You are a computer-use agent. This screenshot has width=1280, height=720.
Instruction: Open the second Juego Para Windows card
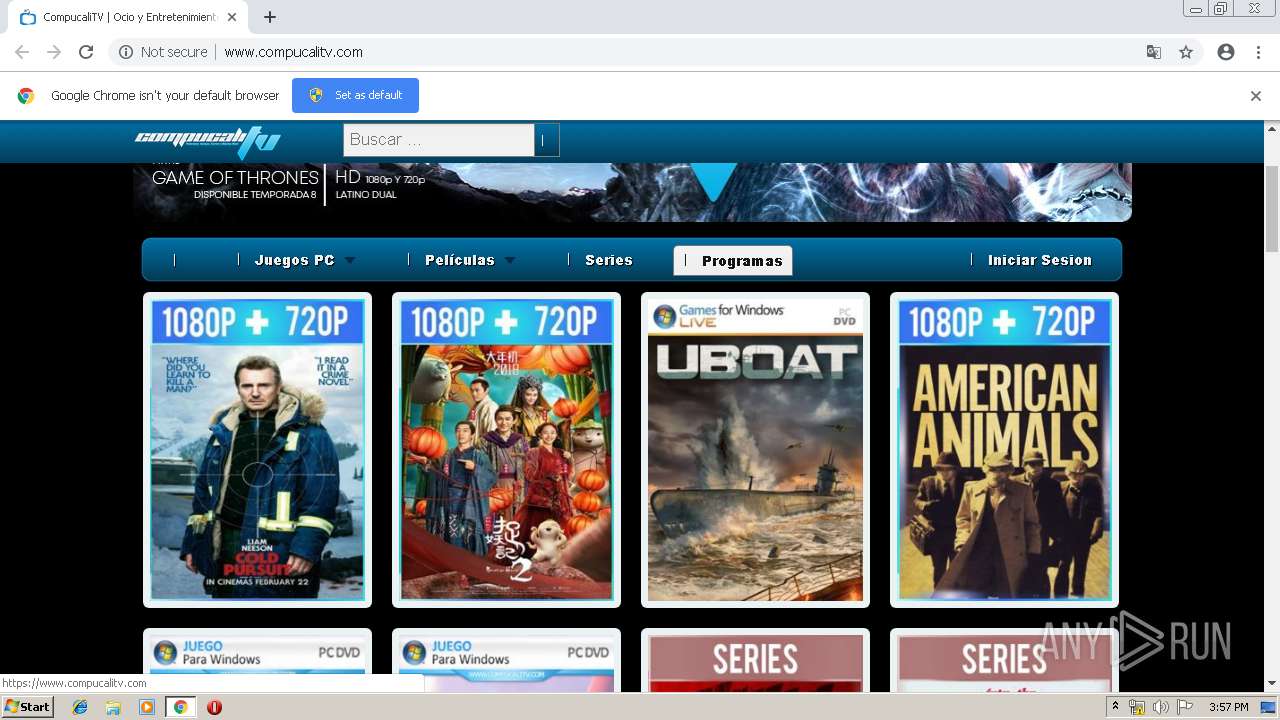(506, 660)
